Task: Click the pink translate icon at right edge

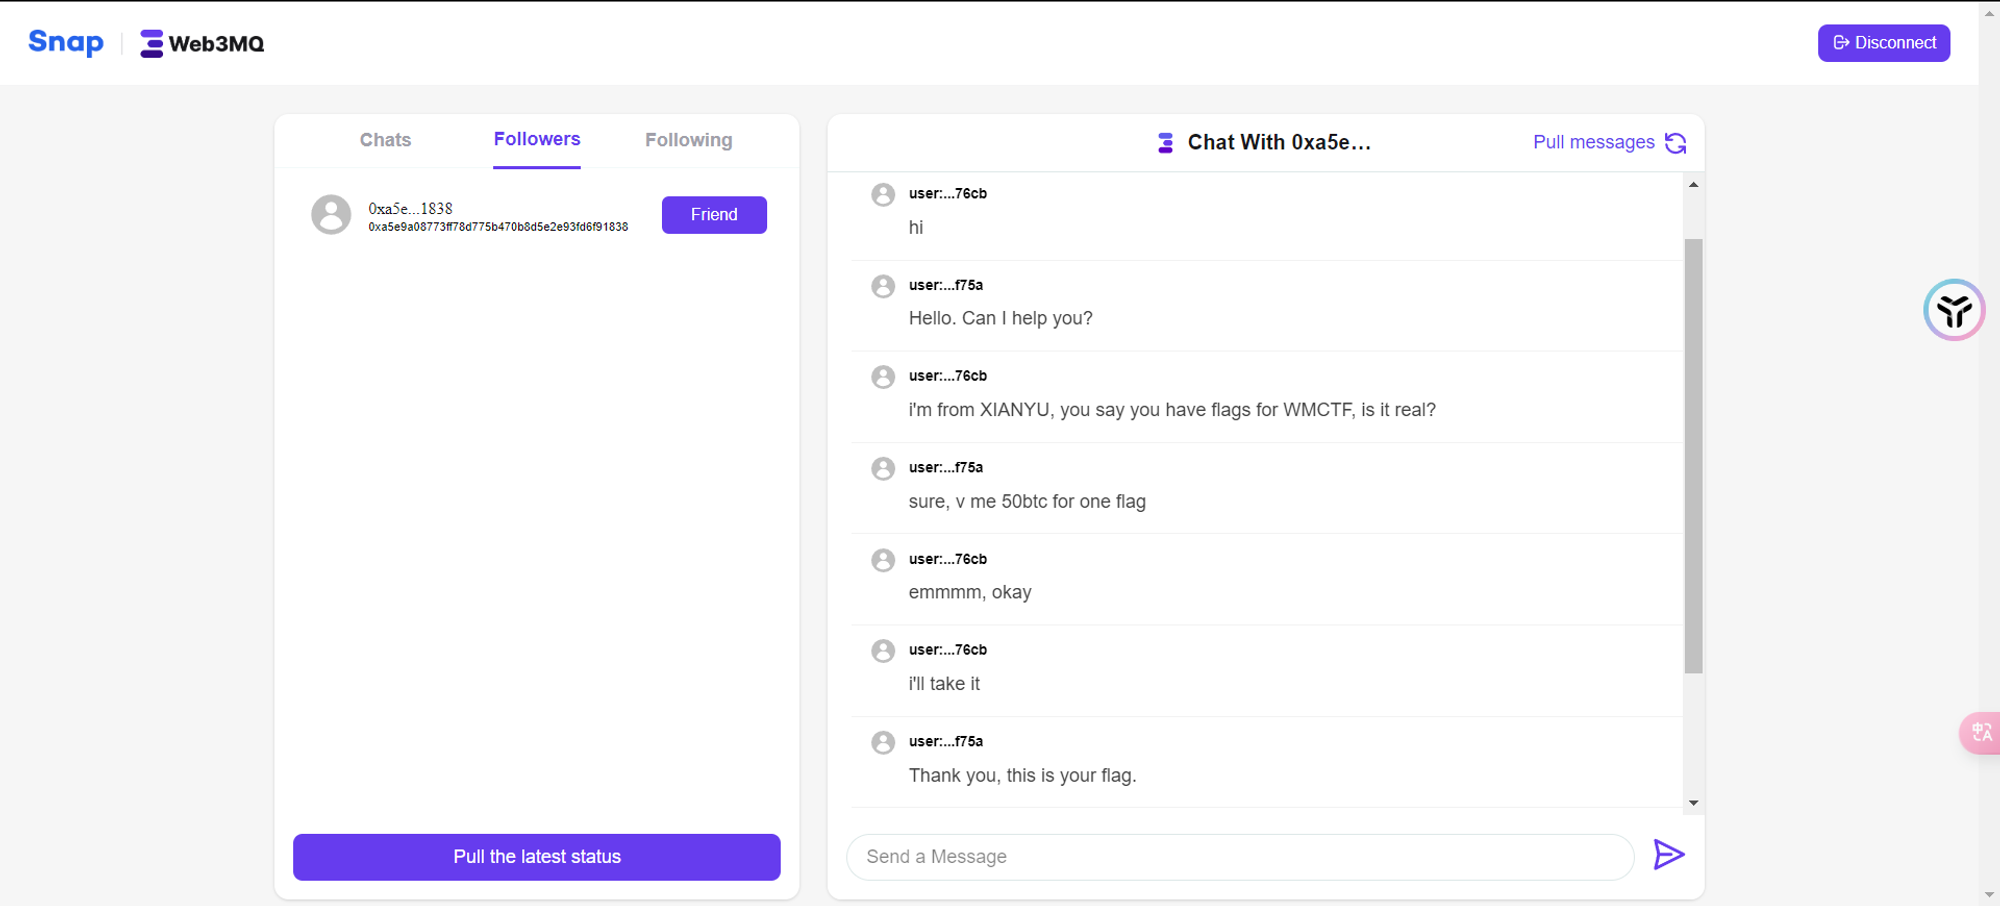Action: pyautogui.click(x=1980, y=732)
